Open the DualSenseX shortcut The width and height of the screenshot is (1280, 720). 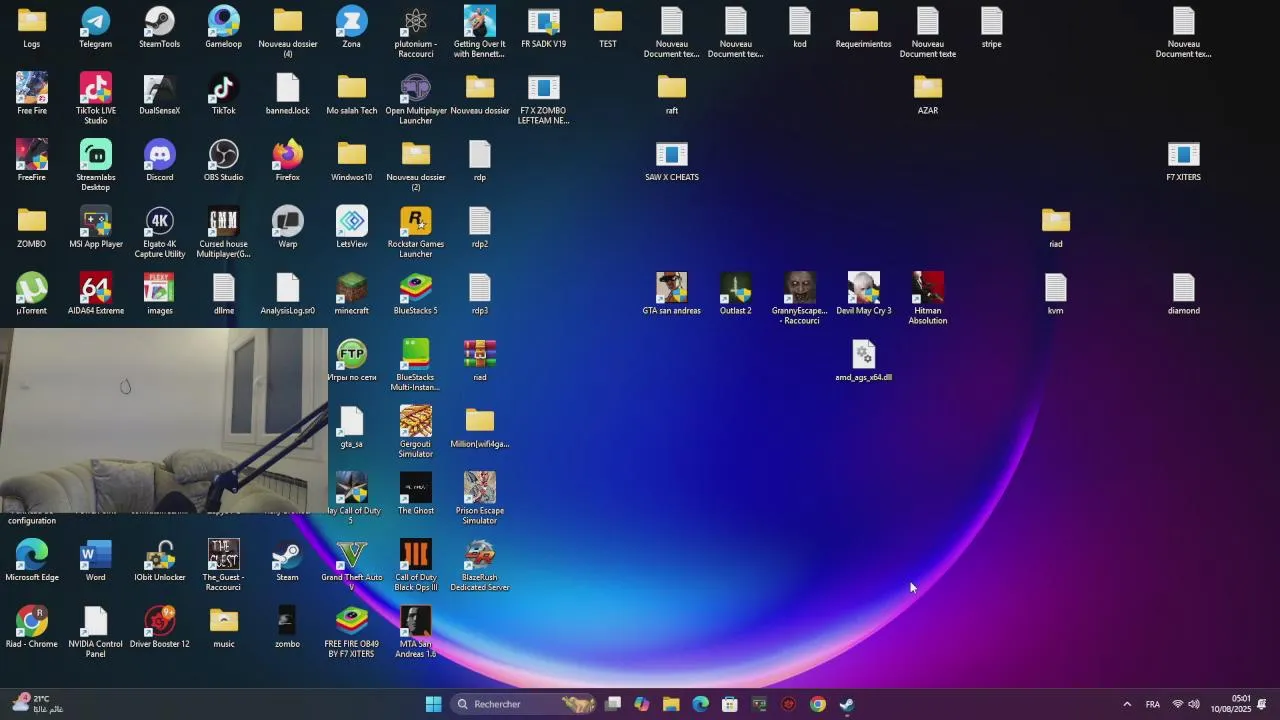160,94
